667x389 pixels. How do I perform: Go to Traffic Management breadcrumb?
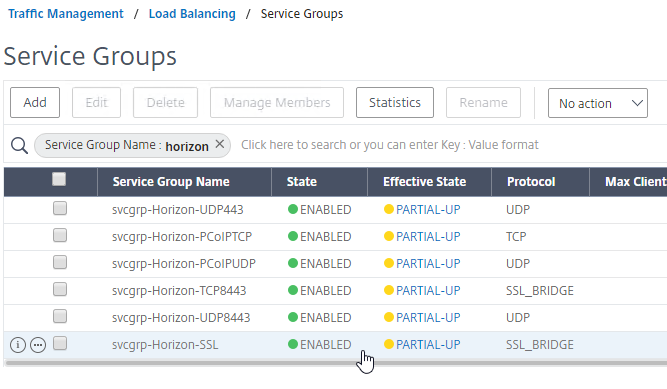[66, 14]
